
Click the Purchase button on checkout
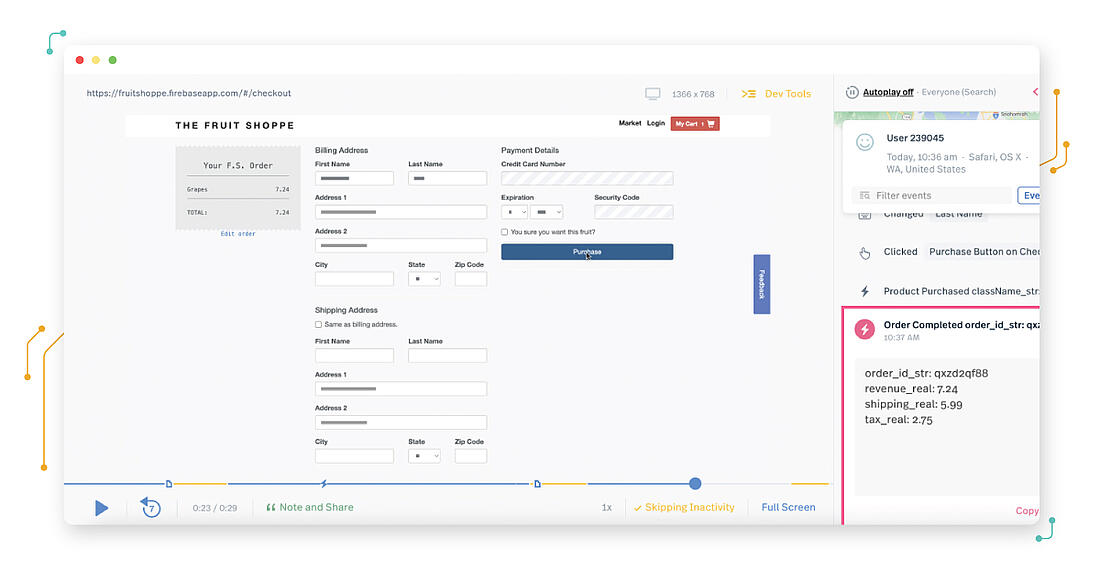click(587, 252)
